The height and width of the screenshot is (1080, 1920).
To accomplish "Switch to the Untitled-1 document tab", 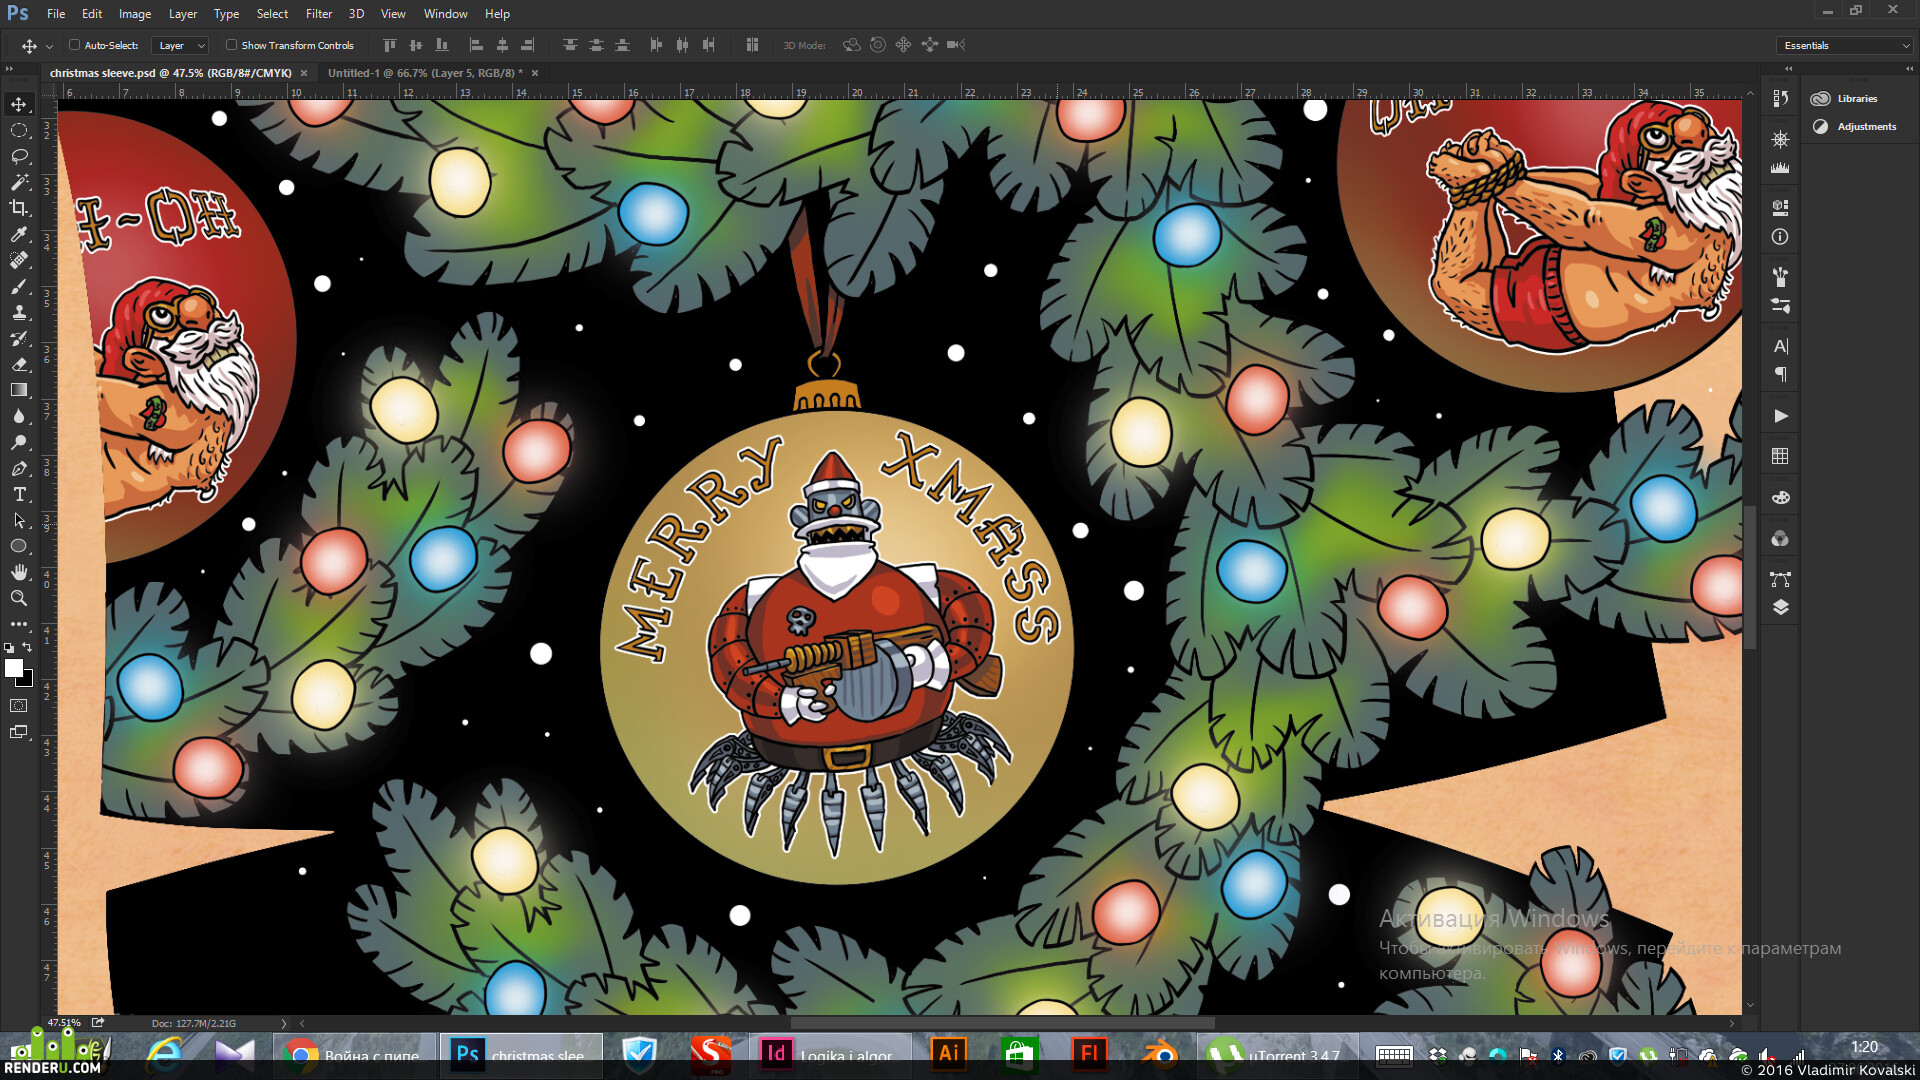I will click(425, 73).
